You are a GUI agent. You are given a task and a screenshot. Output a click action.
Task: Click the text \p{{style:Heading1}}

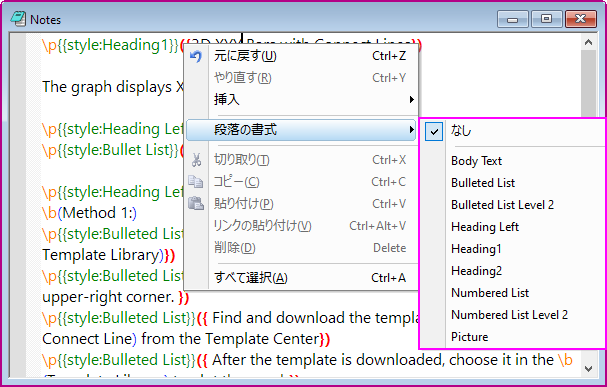pos(111,45)
